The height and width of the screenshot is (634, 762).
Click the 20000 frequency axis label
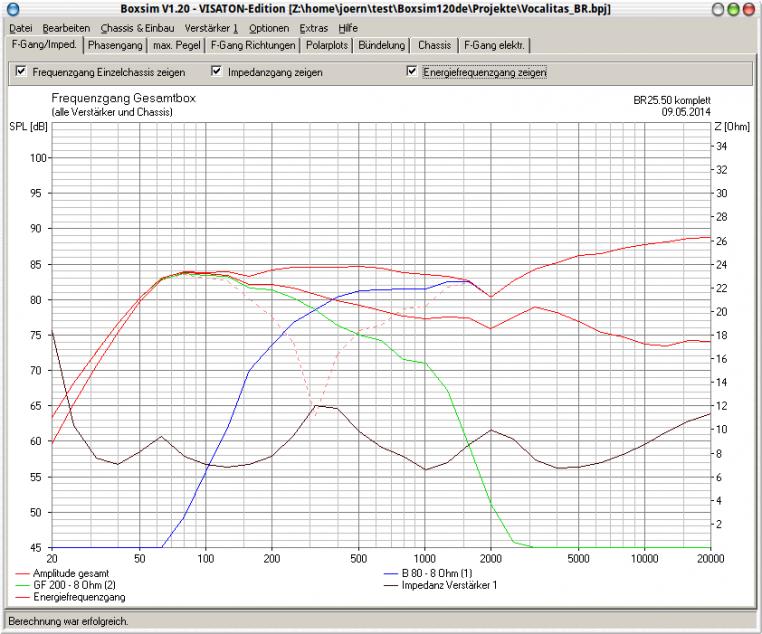(x=710, y=559)
